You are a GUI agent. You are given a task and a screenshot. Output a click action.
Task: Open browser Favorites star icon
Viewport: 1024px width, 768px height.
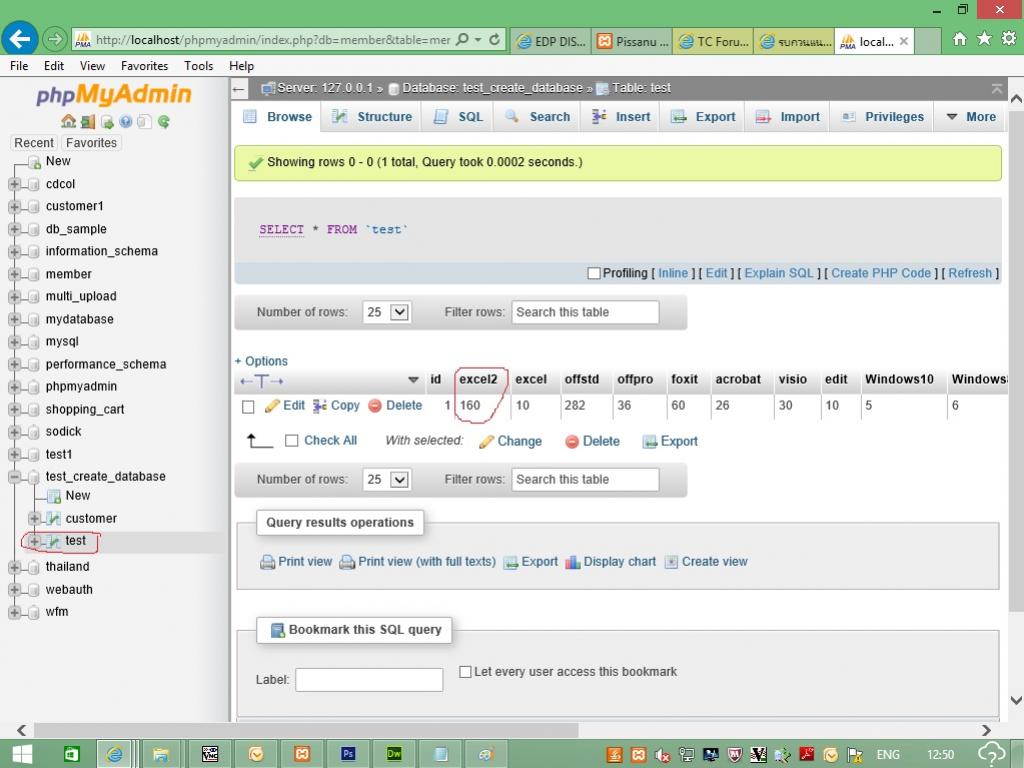coord(984,39)
